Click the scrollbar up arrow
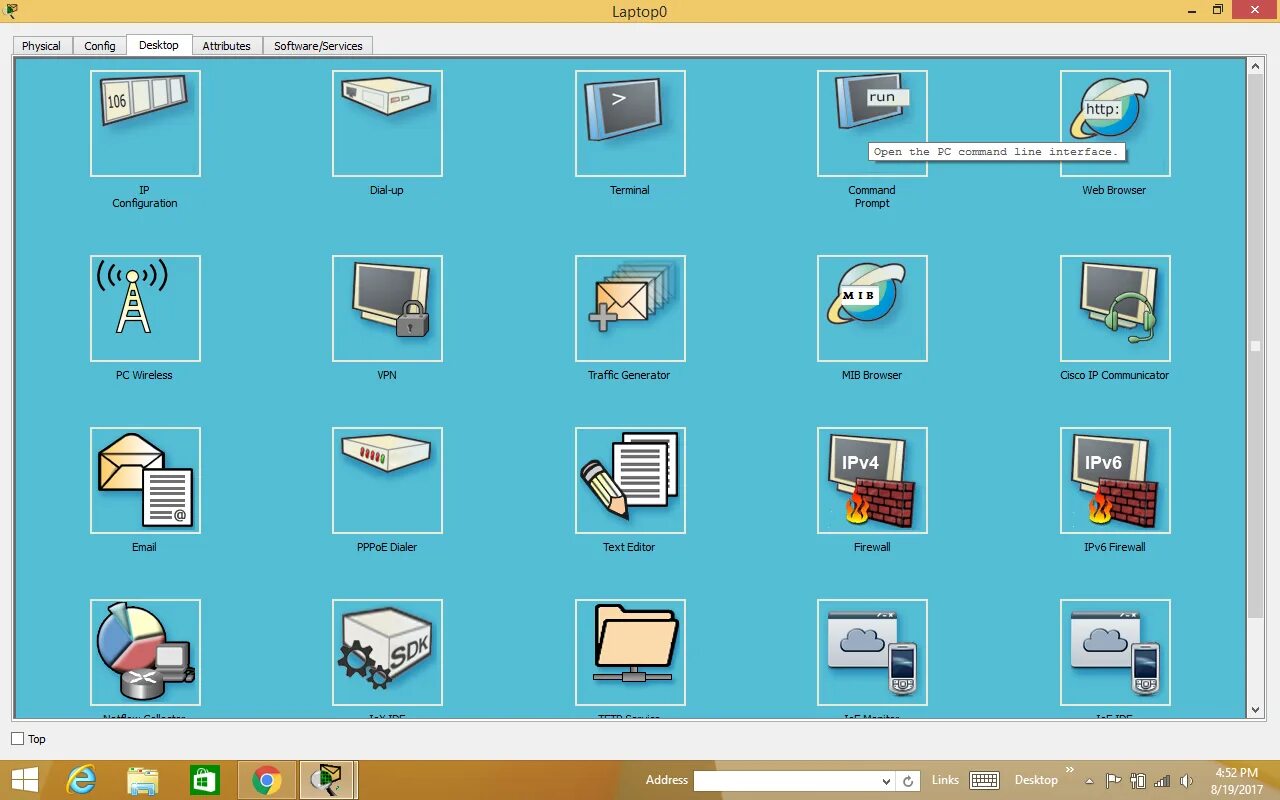1280x800 pixels. coord(1256,66)
